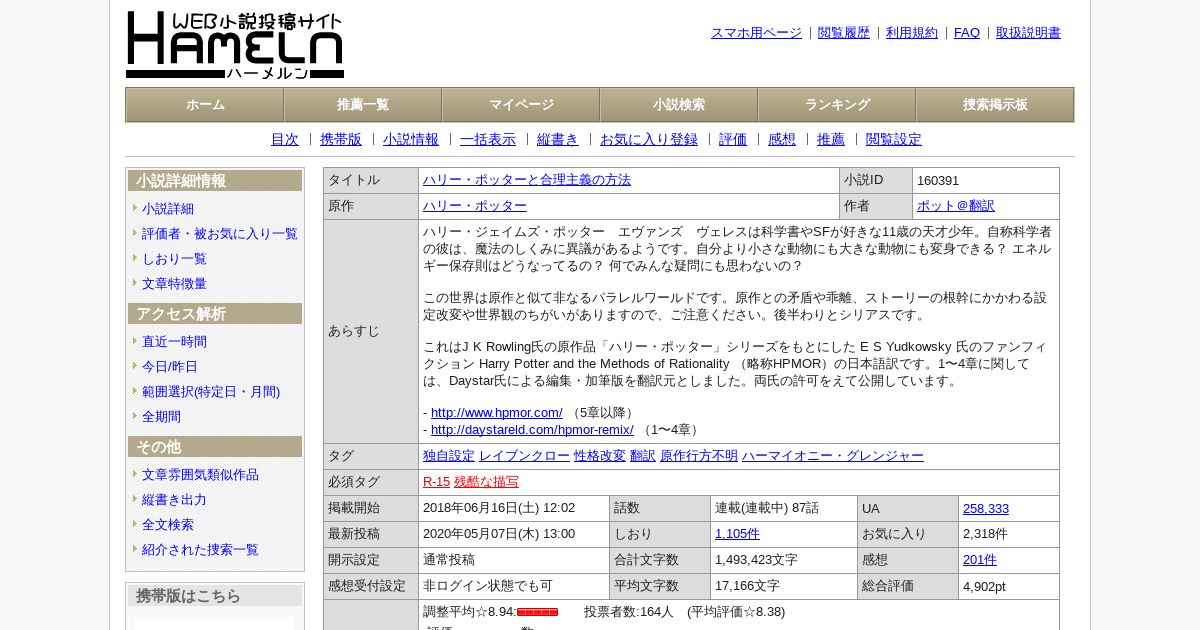Open the 利用規約 link
This screenshot has width=1200, height=630.
[x=912, y=33]
